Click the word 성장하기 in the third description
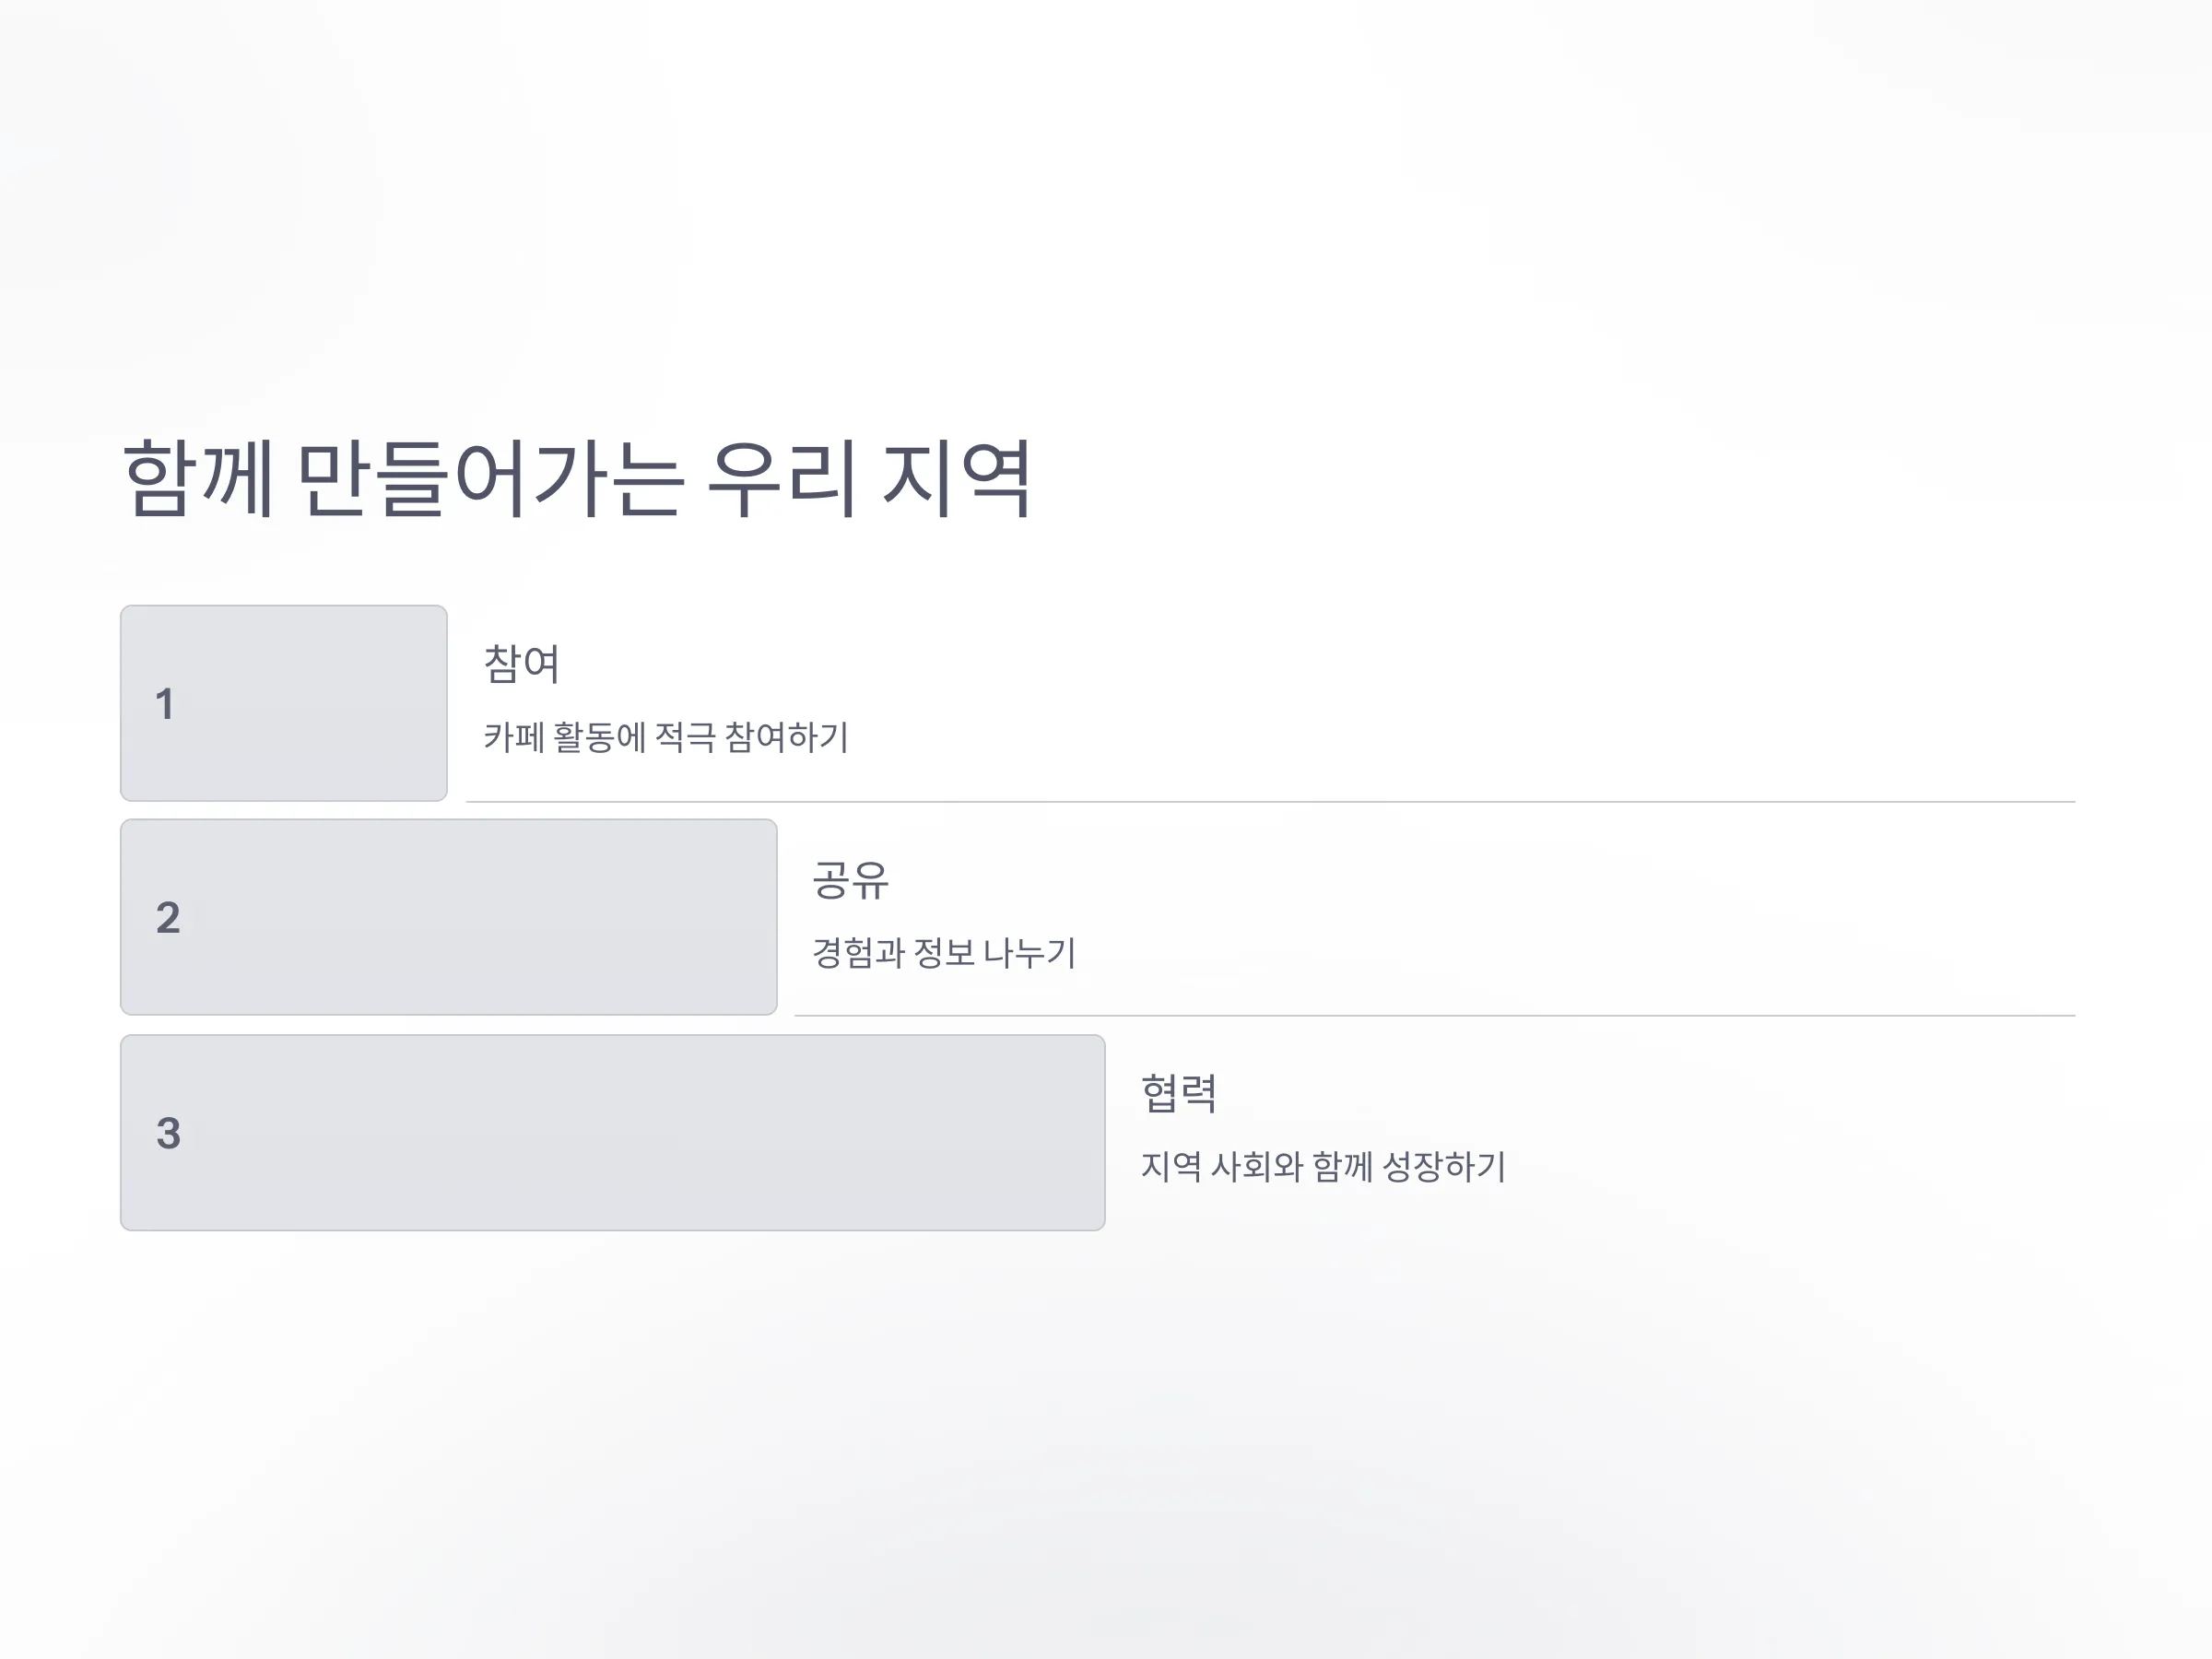Image resolution: width=2212 pixels, height=1659 pixels. click(x=1444, y=1166)
